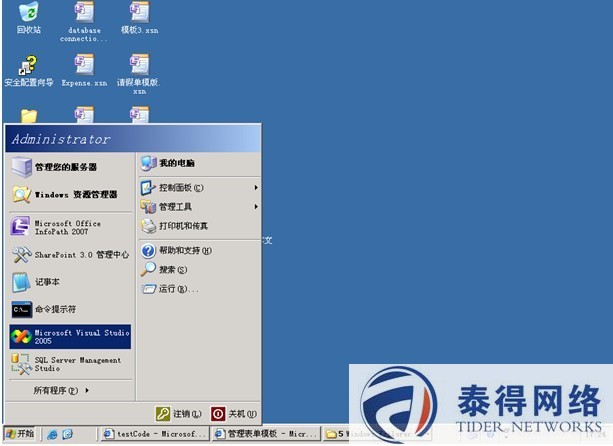This screenshot has height=446, width=613.
Task: Launch Internet Explorer from quick launch
Action: tap(52, 434)
